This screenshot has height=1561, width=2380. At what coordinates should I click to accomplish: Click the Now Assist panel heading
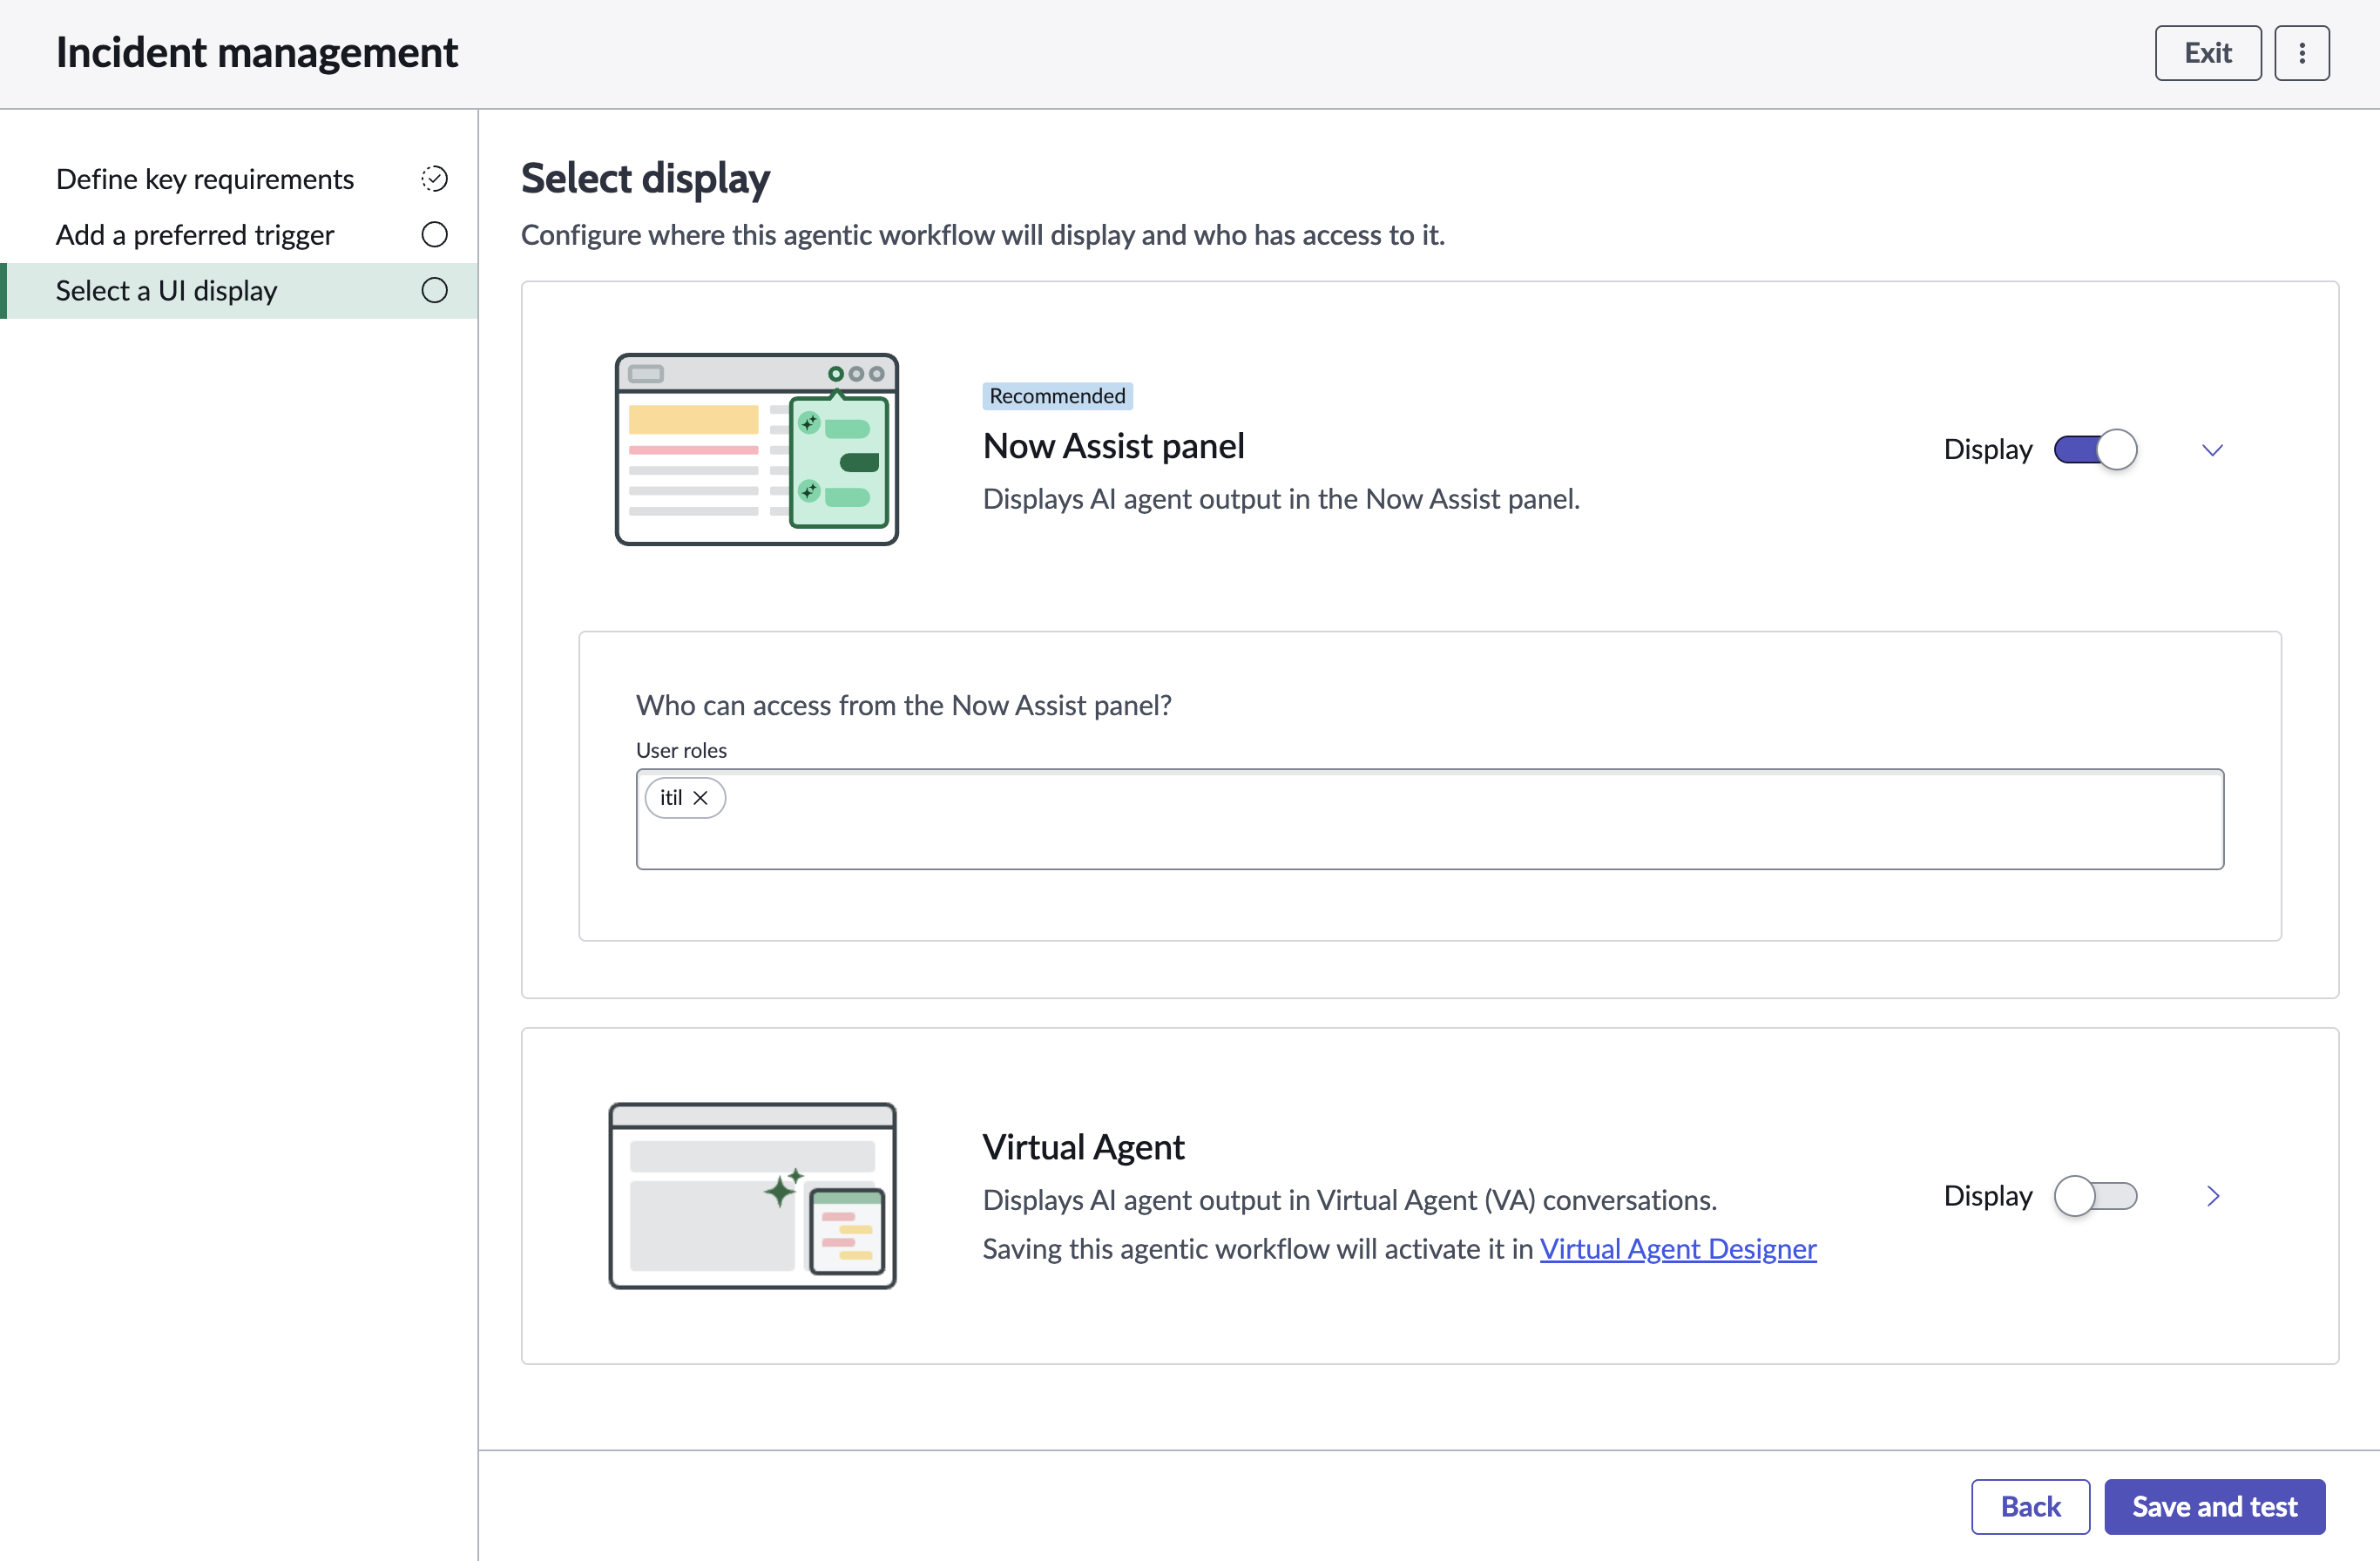click(1113, 446)
